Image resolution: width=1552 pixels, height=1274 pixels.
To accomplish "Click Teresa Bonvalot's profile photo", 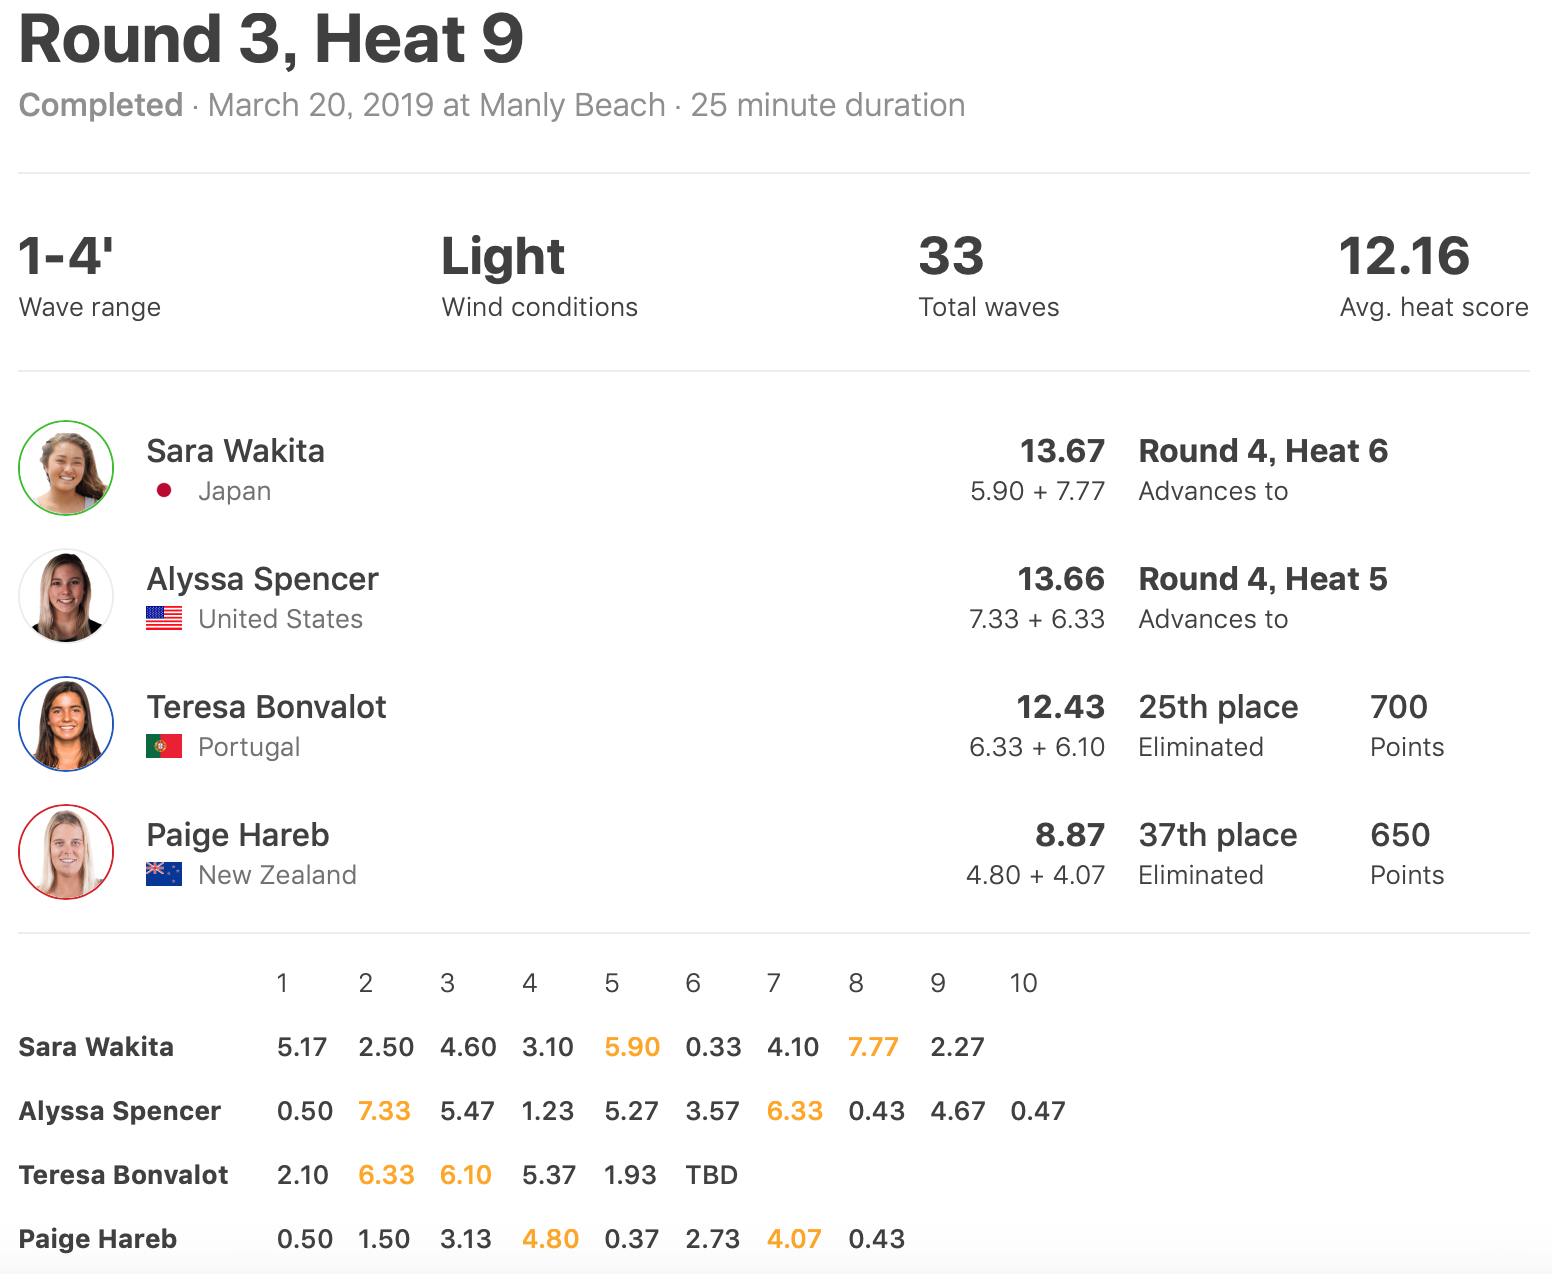I will (66, 724).
